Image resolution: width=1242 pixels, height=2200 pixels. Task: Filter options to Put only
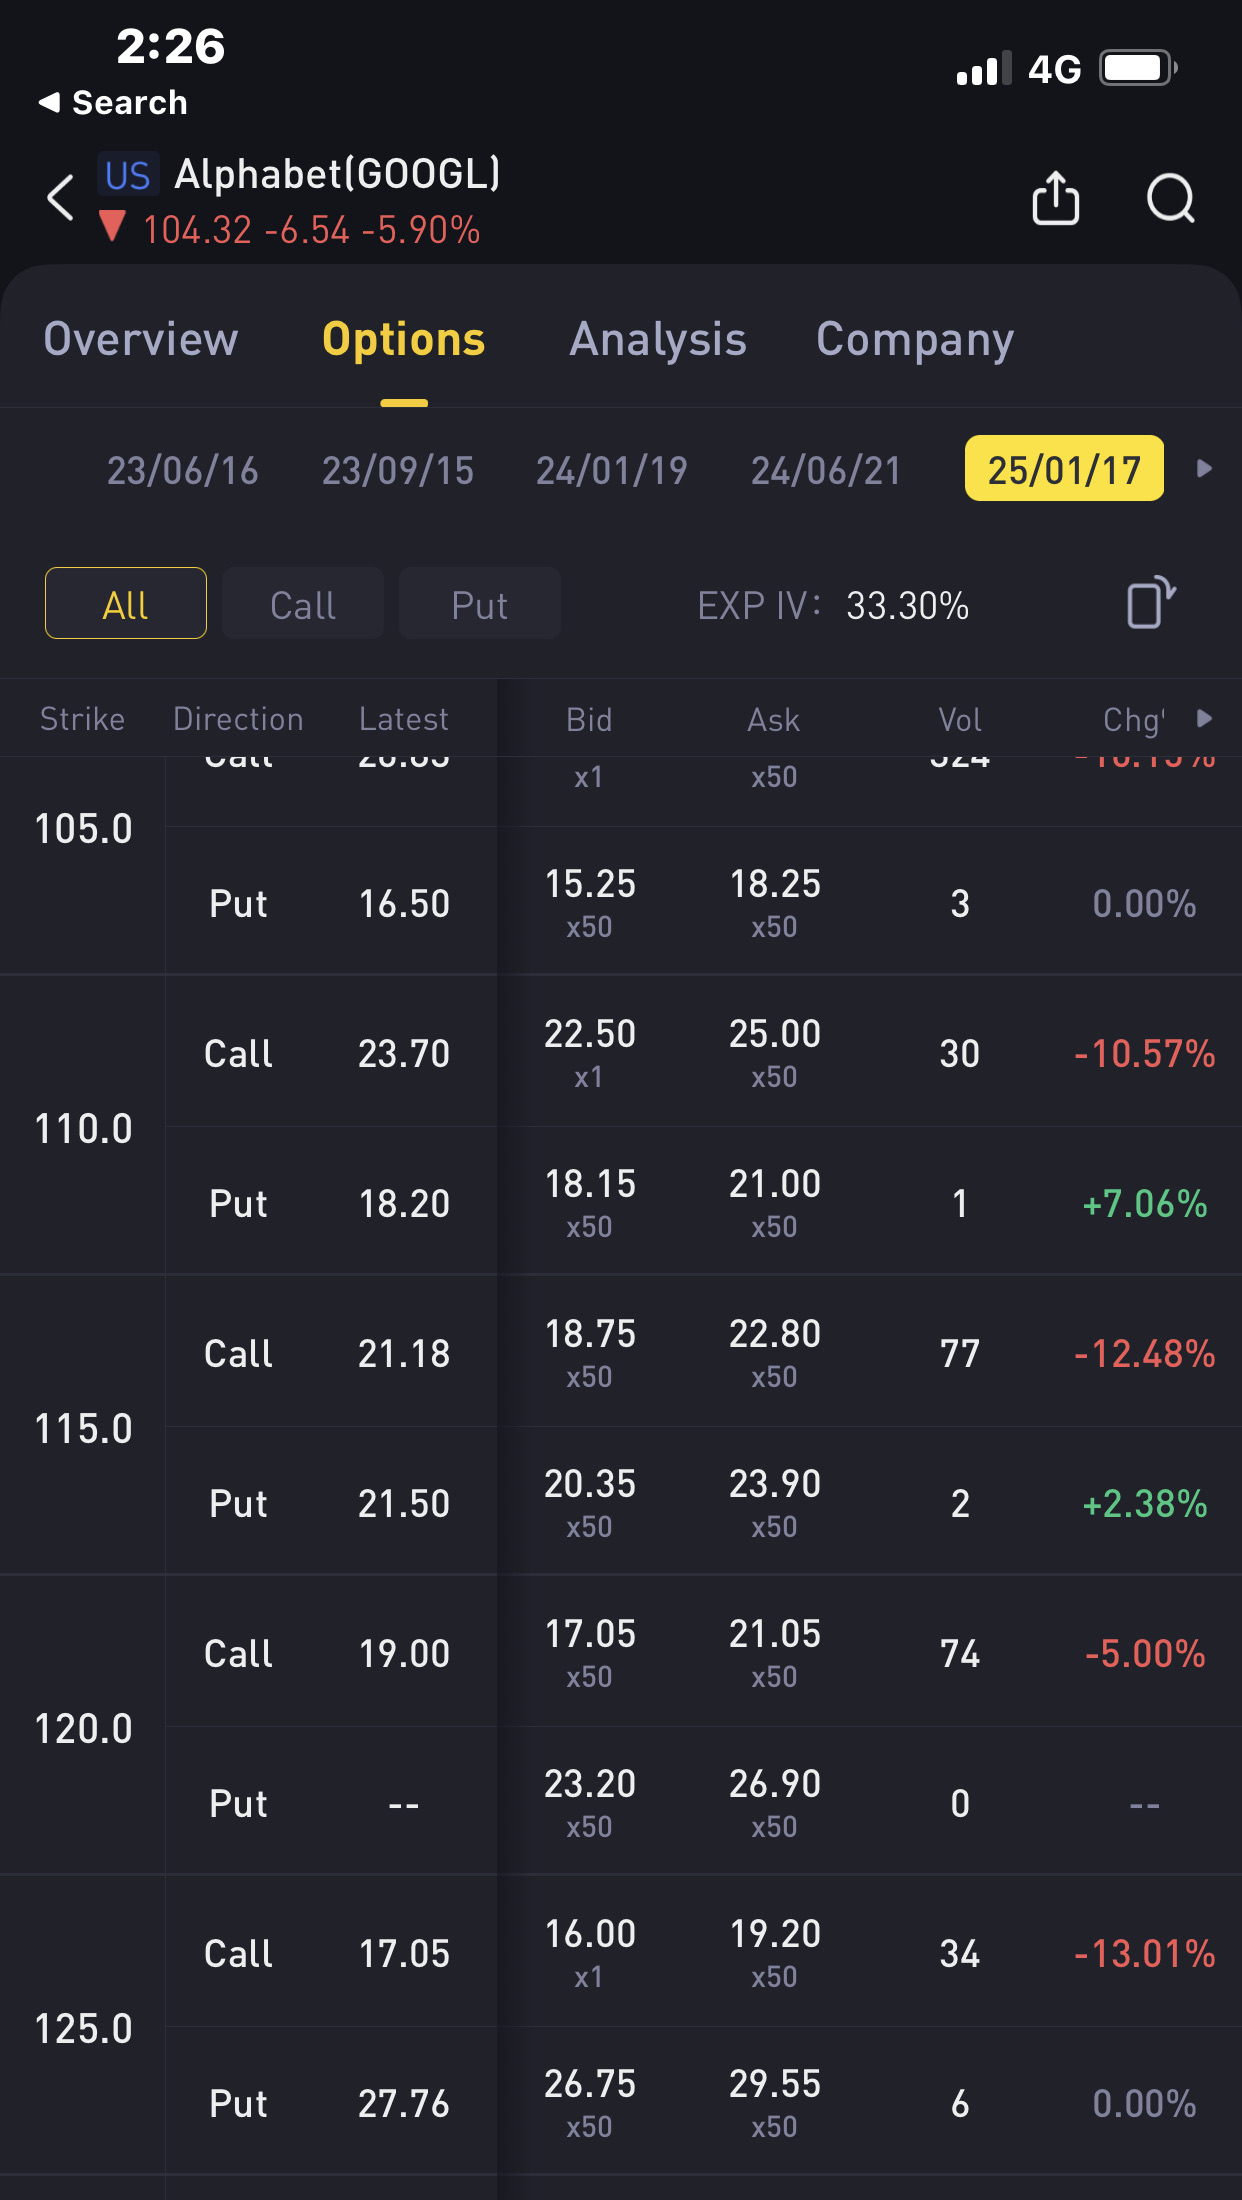tap(480, 604)
